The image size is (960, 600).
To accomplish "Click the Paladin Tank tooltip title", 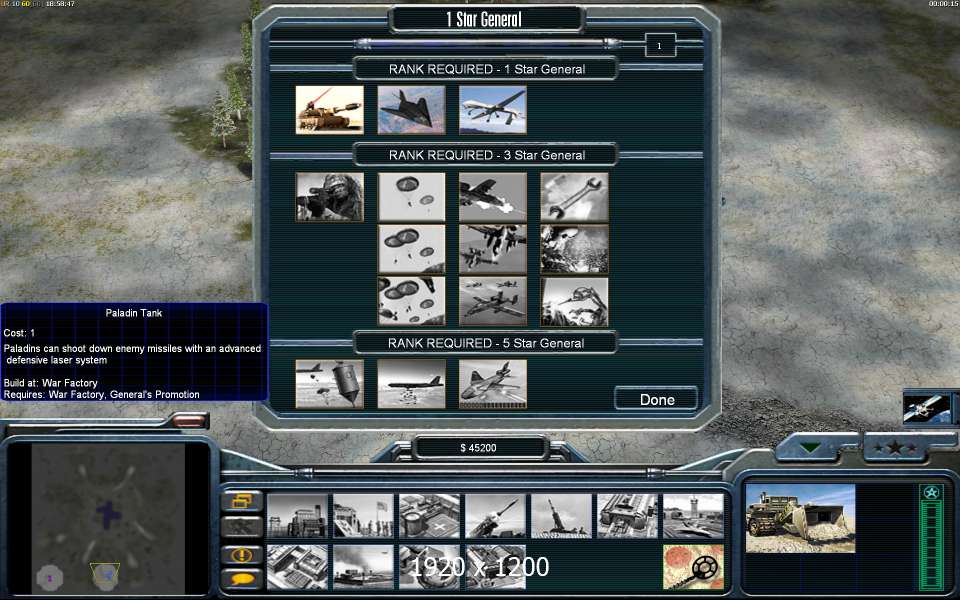I will (x=133, y=313).
